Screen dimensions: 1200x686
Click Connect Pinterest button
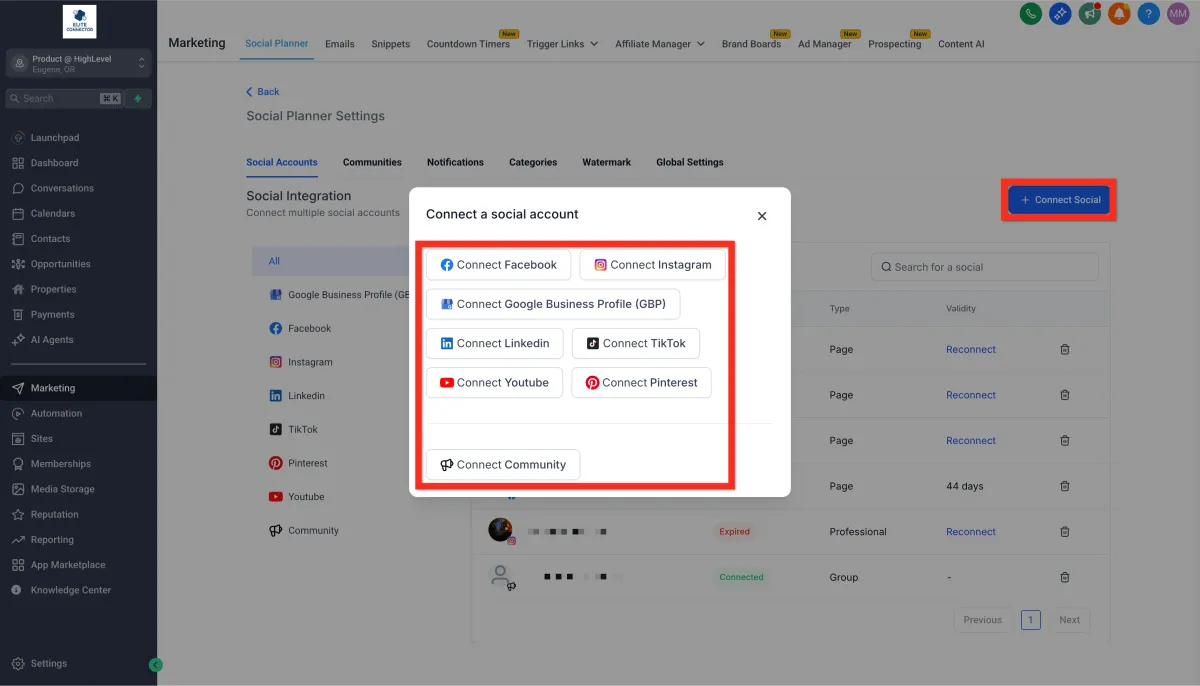641,382
